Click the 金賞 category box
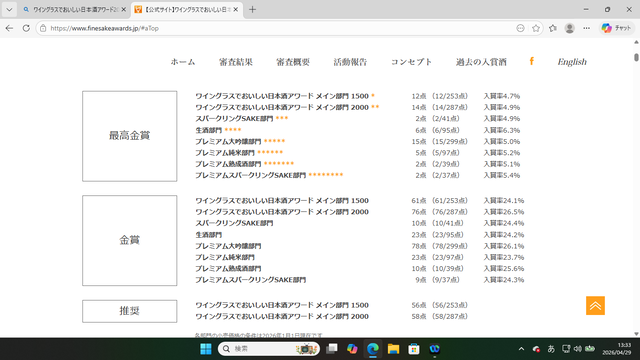Image resolution: width=640 pixels, height=360 pixels. [129, 240]
